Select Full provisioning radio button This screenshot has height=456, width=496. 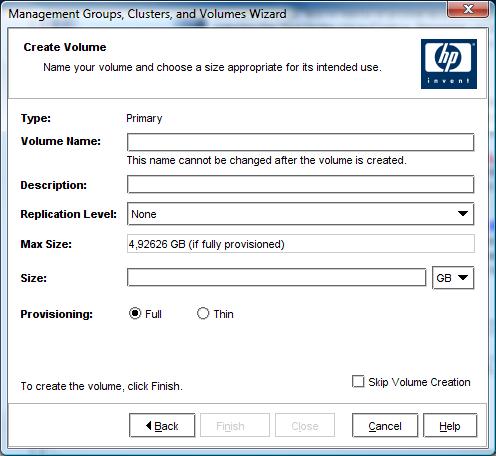coord(135,313)
